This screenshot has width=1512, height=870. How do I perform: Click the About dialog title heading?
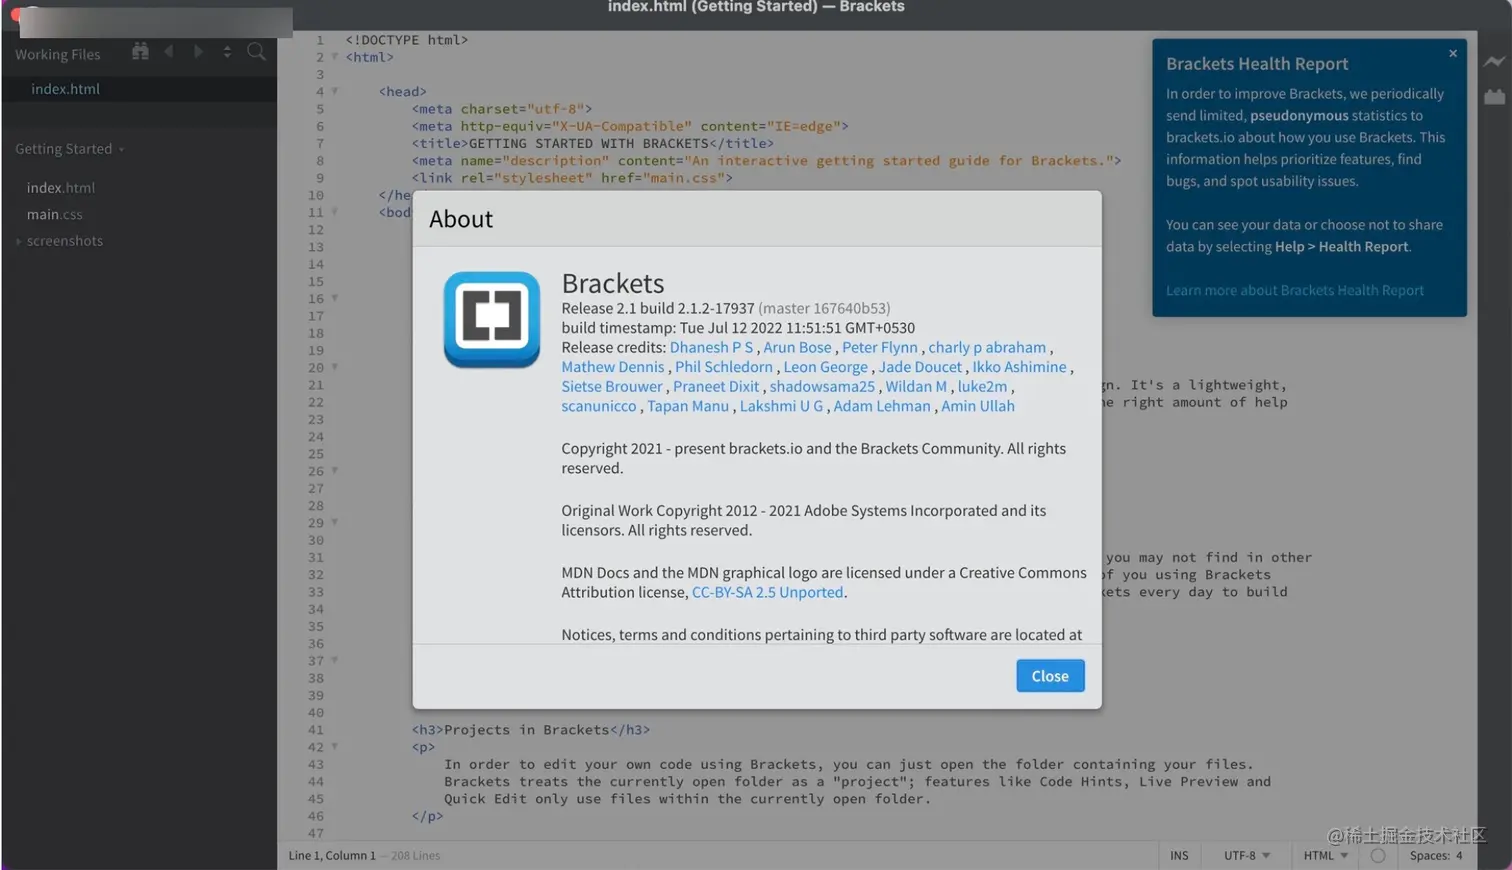pyautogui.click(x=461, y=219)
